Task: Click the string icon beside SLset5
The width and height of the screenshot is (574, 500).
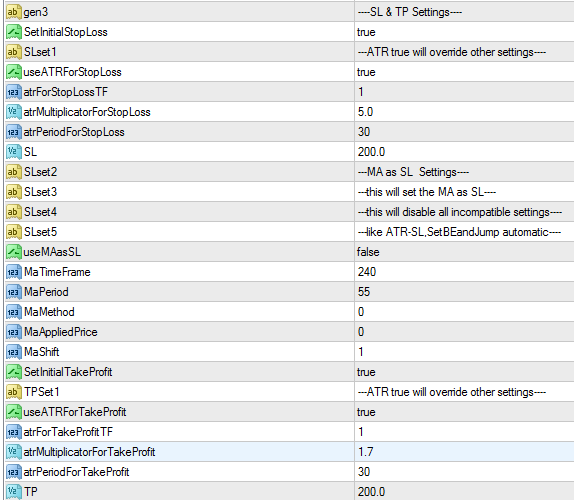Action: tap(14, 232)
